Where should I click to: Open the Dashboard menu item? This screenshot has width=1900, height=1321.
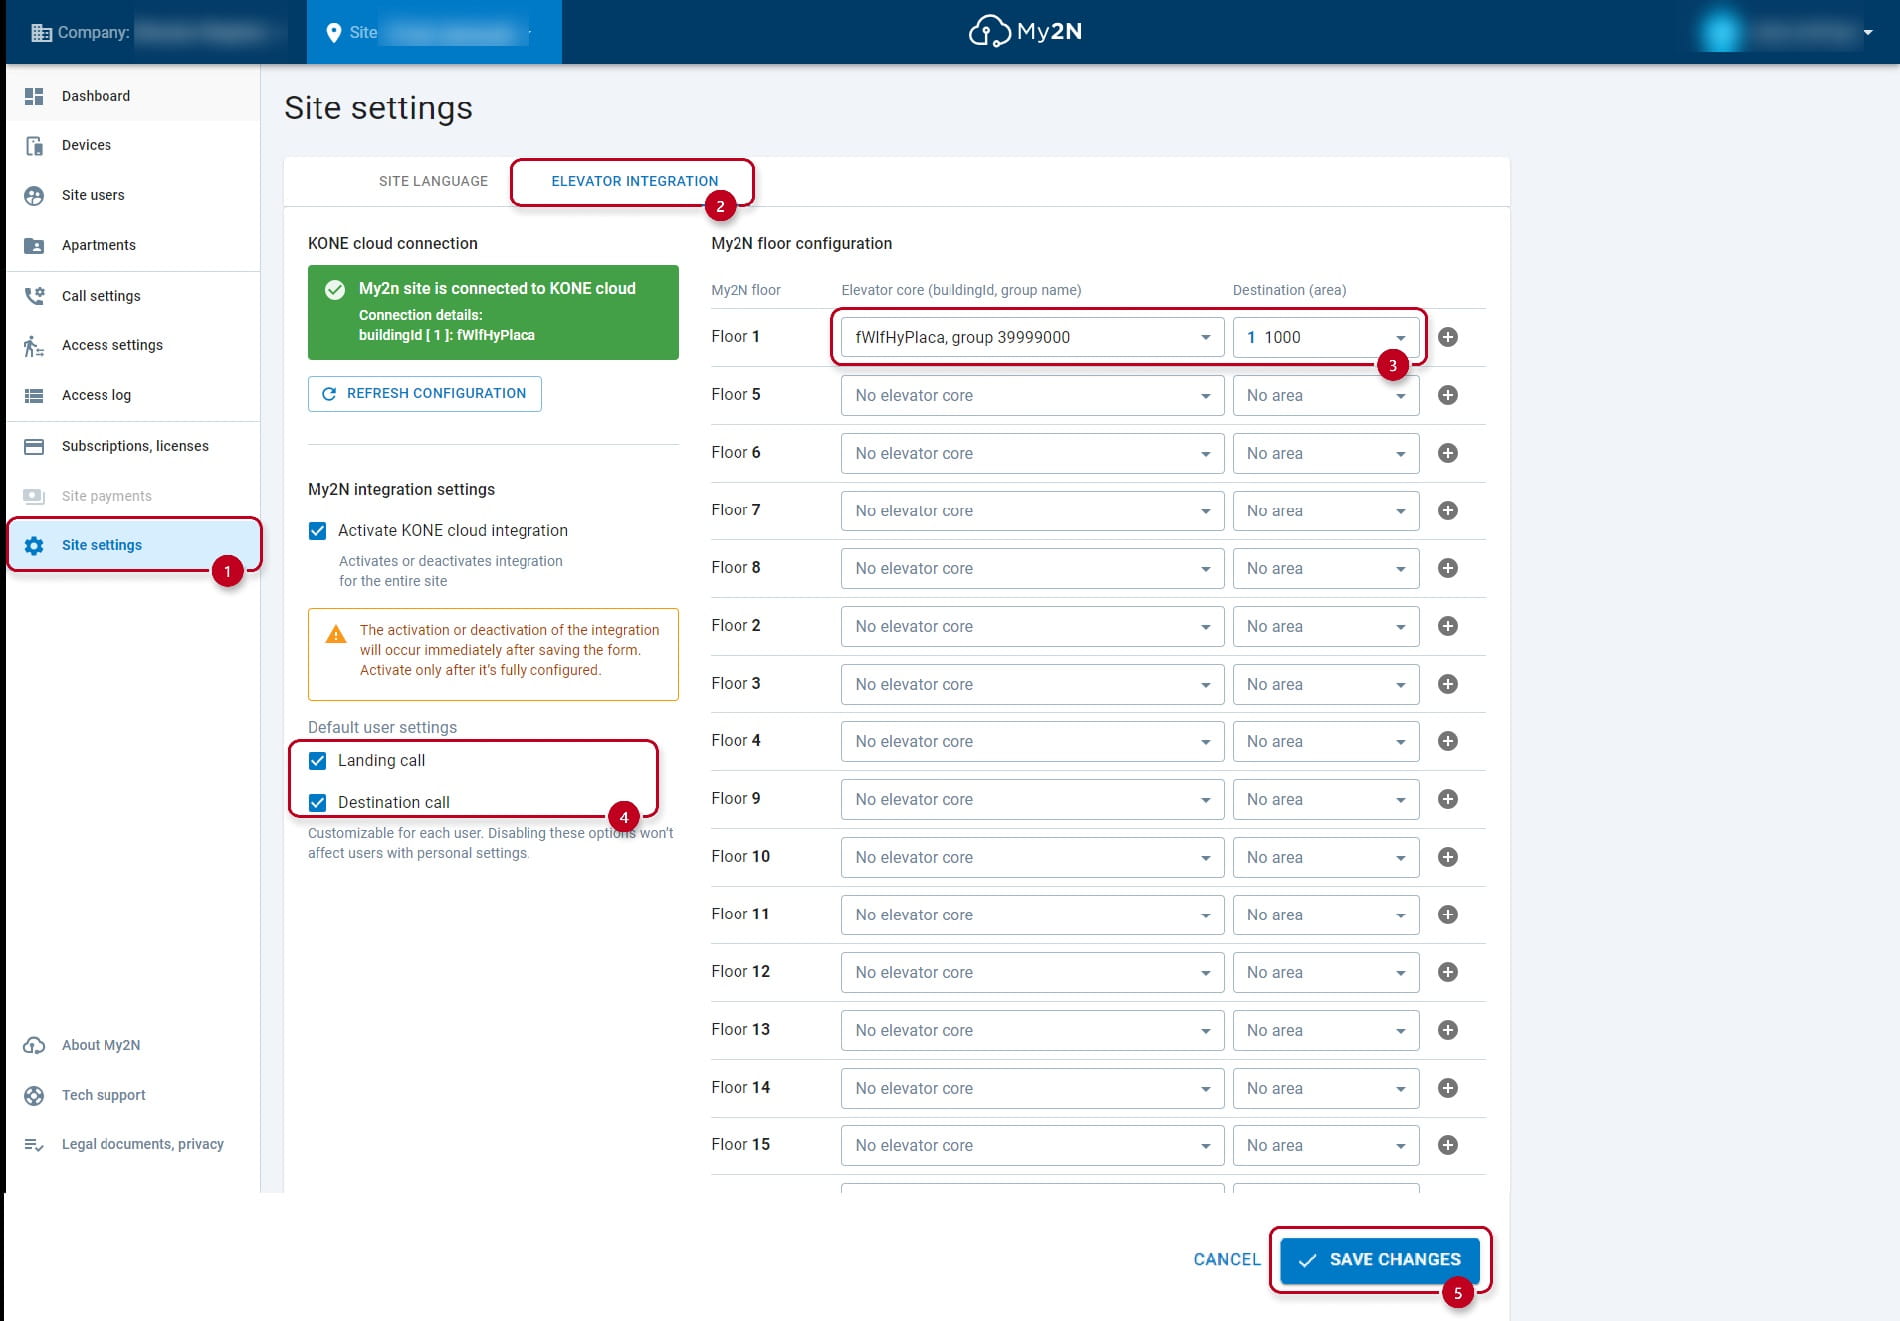point(133,96)
